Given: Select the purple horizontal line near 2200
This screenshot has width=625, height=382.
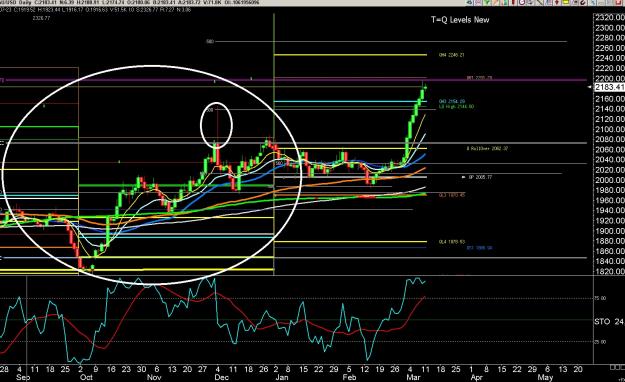Looking at the screenshot, I should (293, 80).
